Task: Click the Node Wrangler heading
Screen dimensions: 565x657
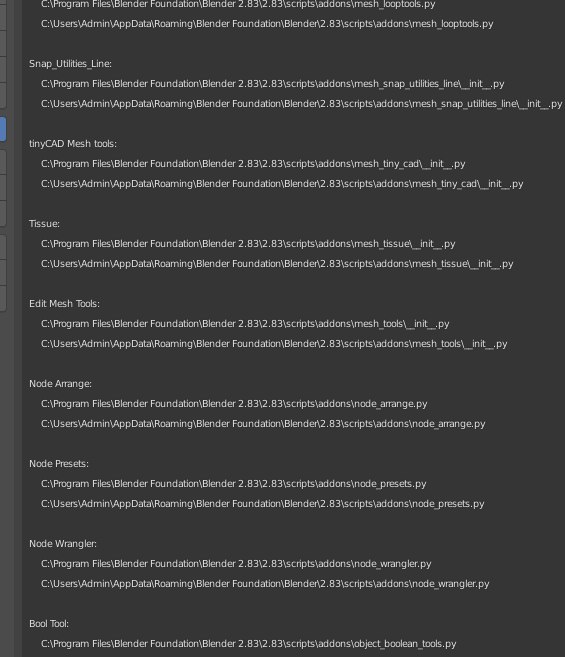Action: tap(63, 544)
